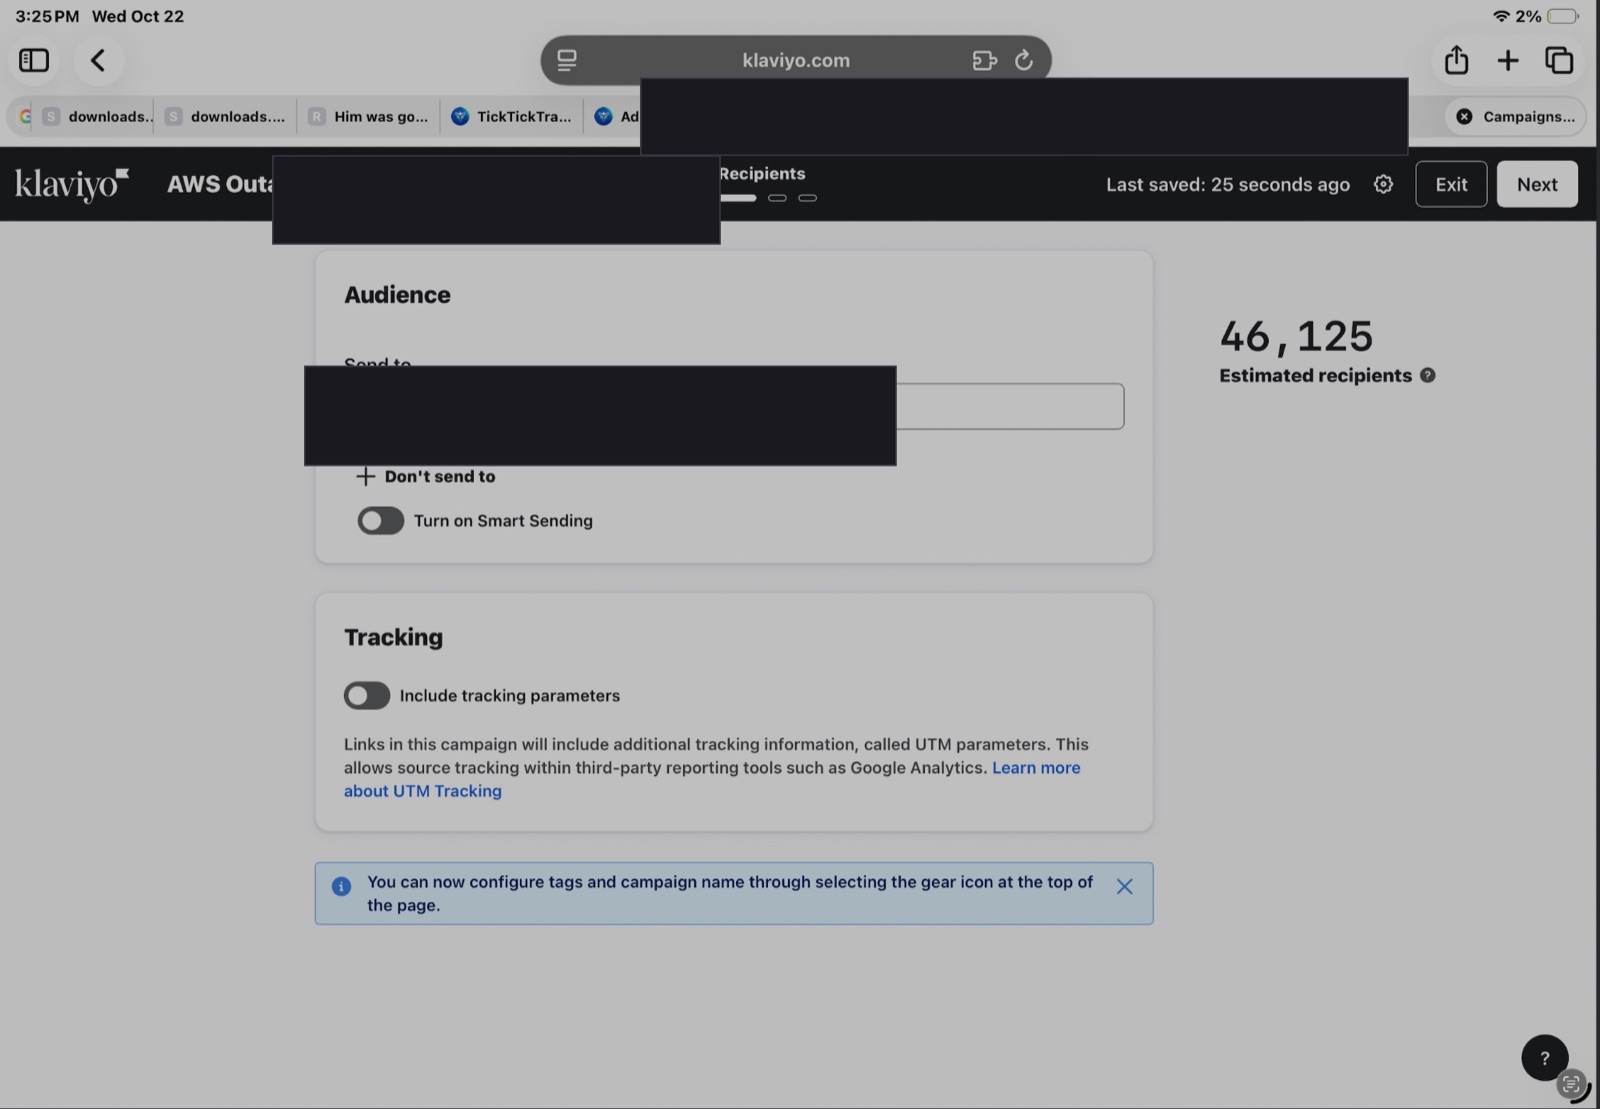Click the klaviyo.com address bar

point(796,60)
